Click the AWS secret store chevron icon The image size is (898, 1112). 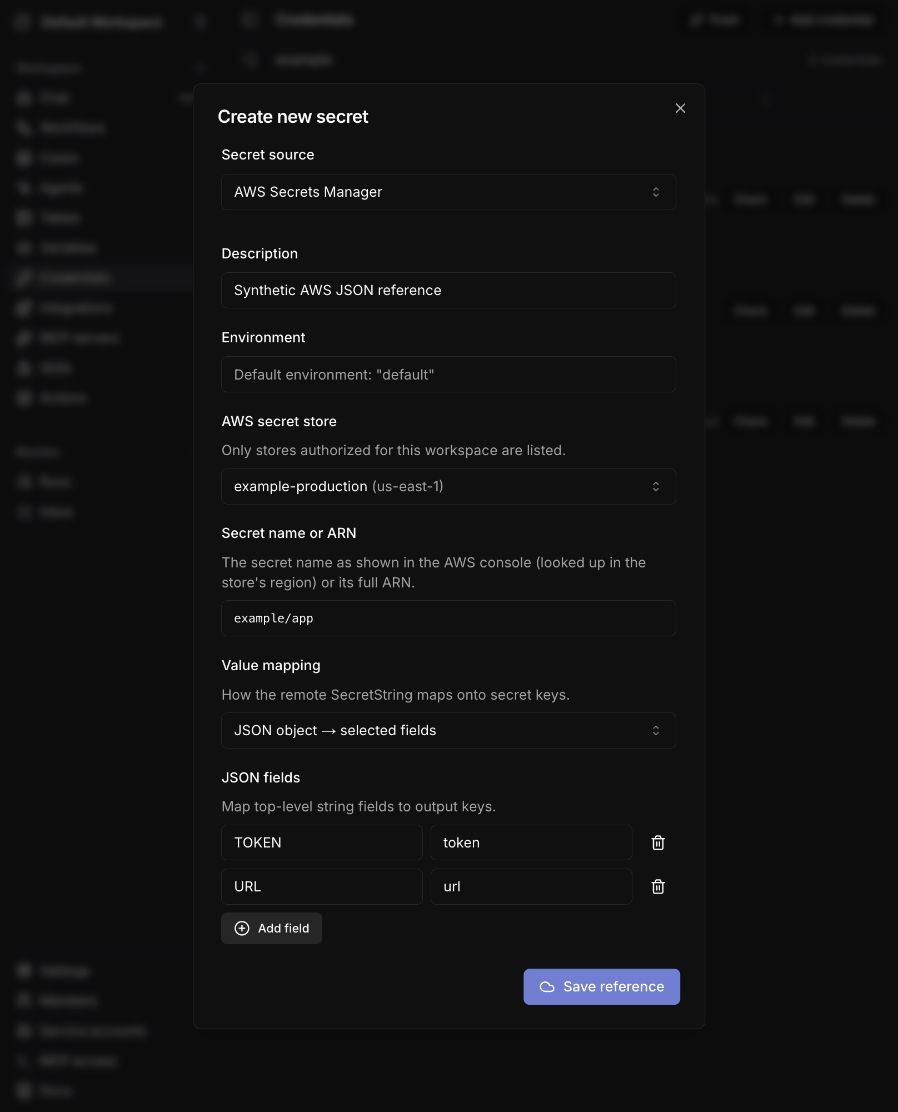655,486
